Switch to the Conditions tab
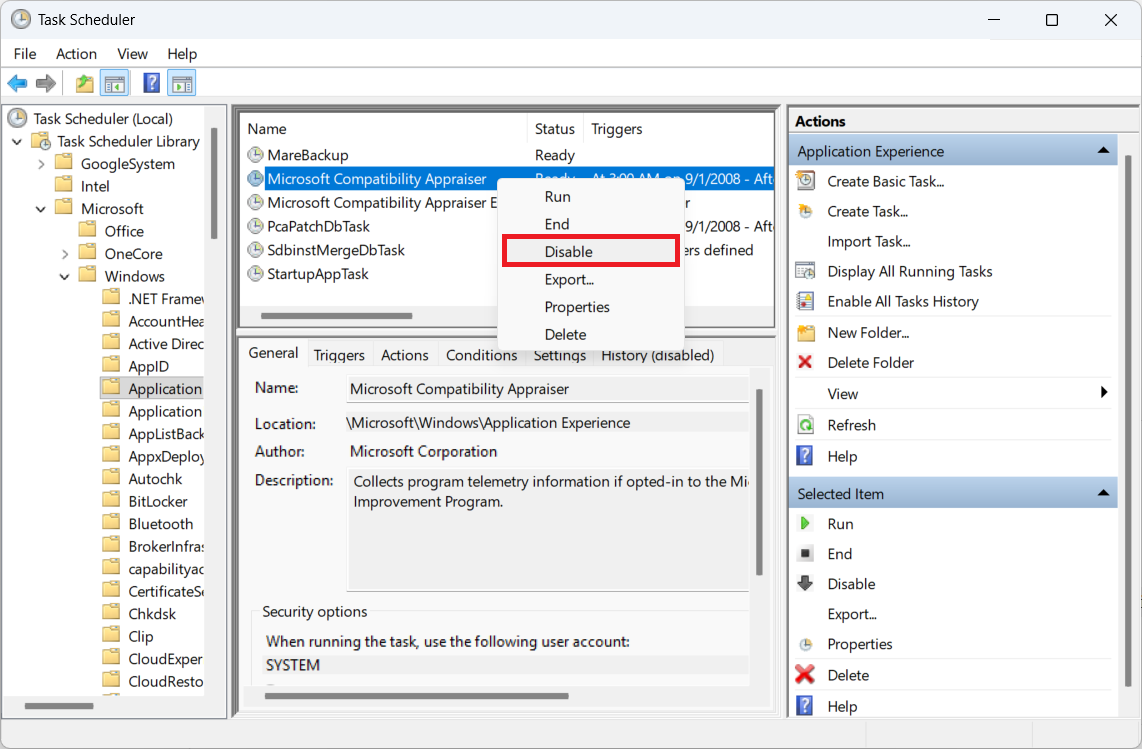1142x749 pixels. click(x=481, y=355)
